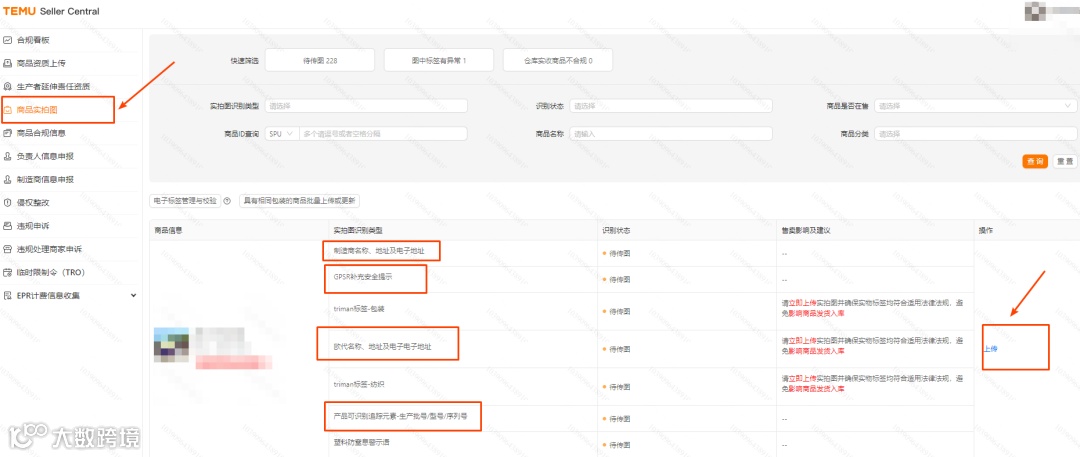Click 产品可识别追踪元素-生产批号/型号/序列号 row text

(x=401, y=418)
